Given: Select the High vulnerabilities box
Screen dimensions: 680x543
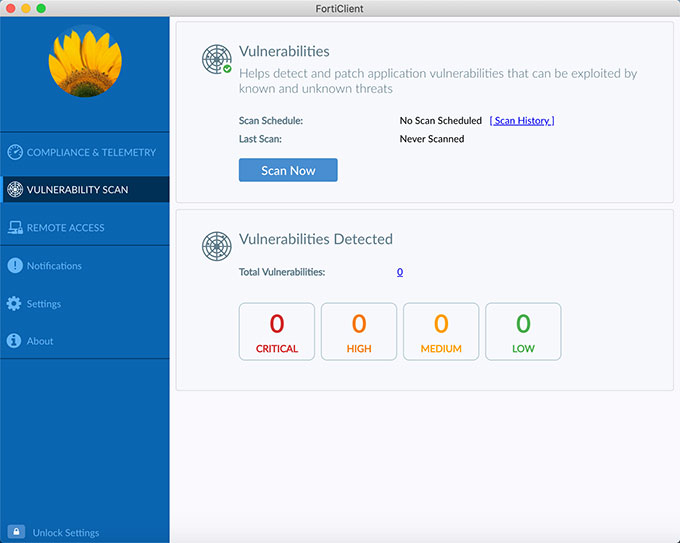Looking at the screenshot, I should click(359, 331).
